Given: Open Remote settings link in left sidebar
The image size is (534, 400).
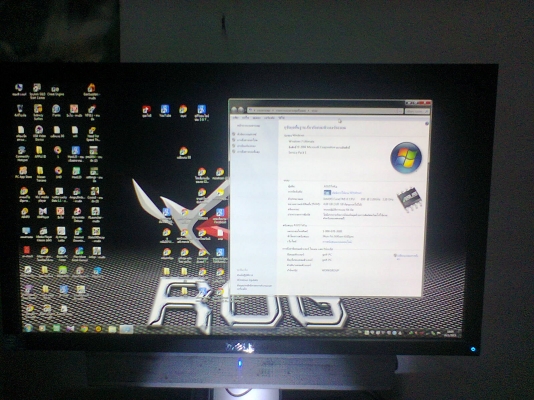Looking at the screenshot, I should point(247,140).
